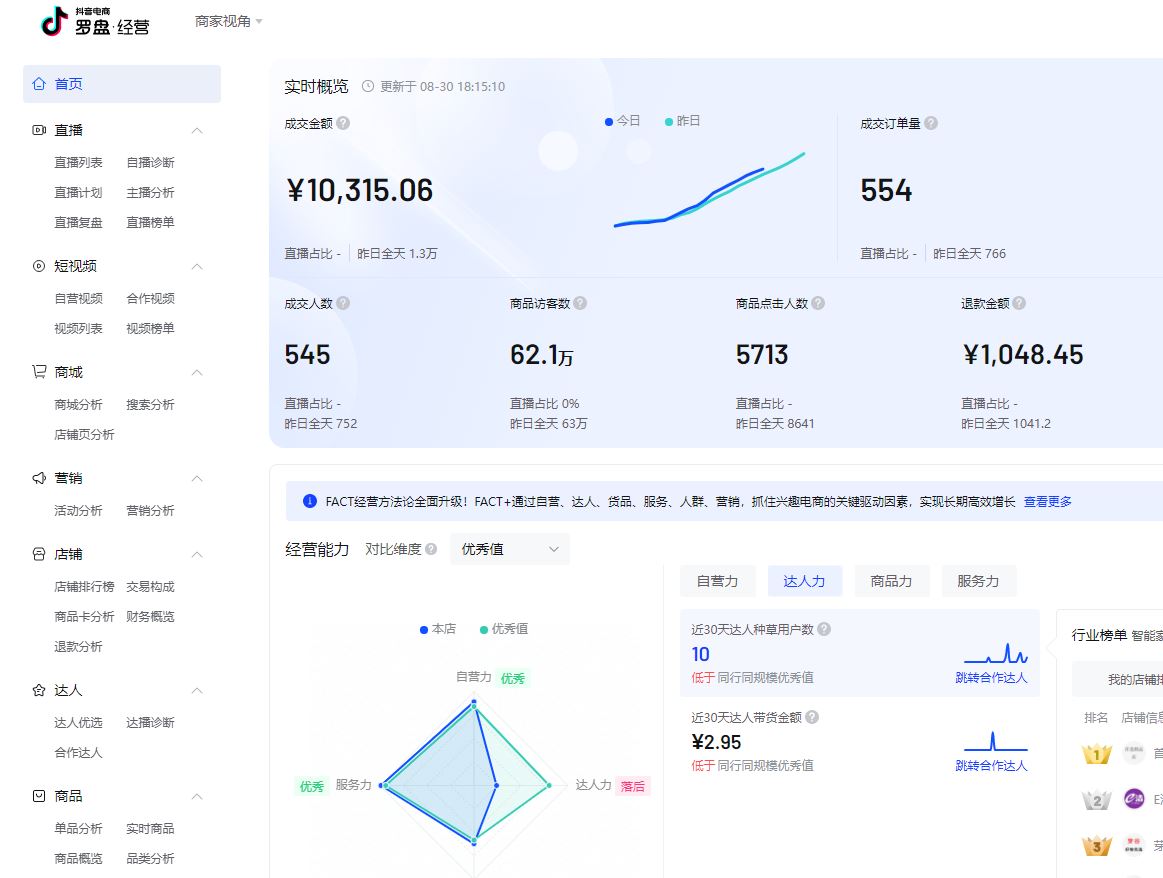
Task: Click the blue info icon in FACT banner
Action: [x=310, y=501]
